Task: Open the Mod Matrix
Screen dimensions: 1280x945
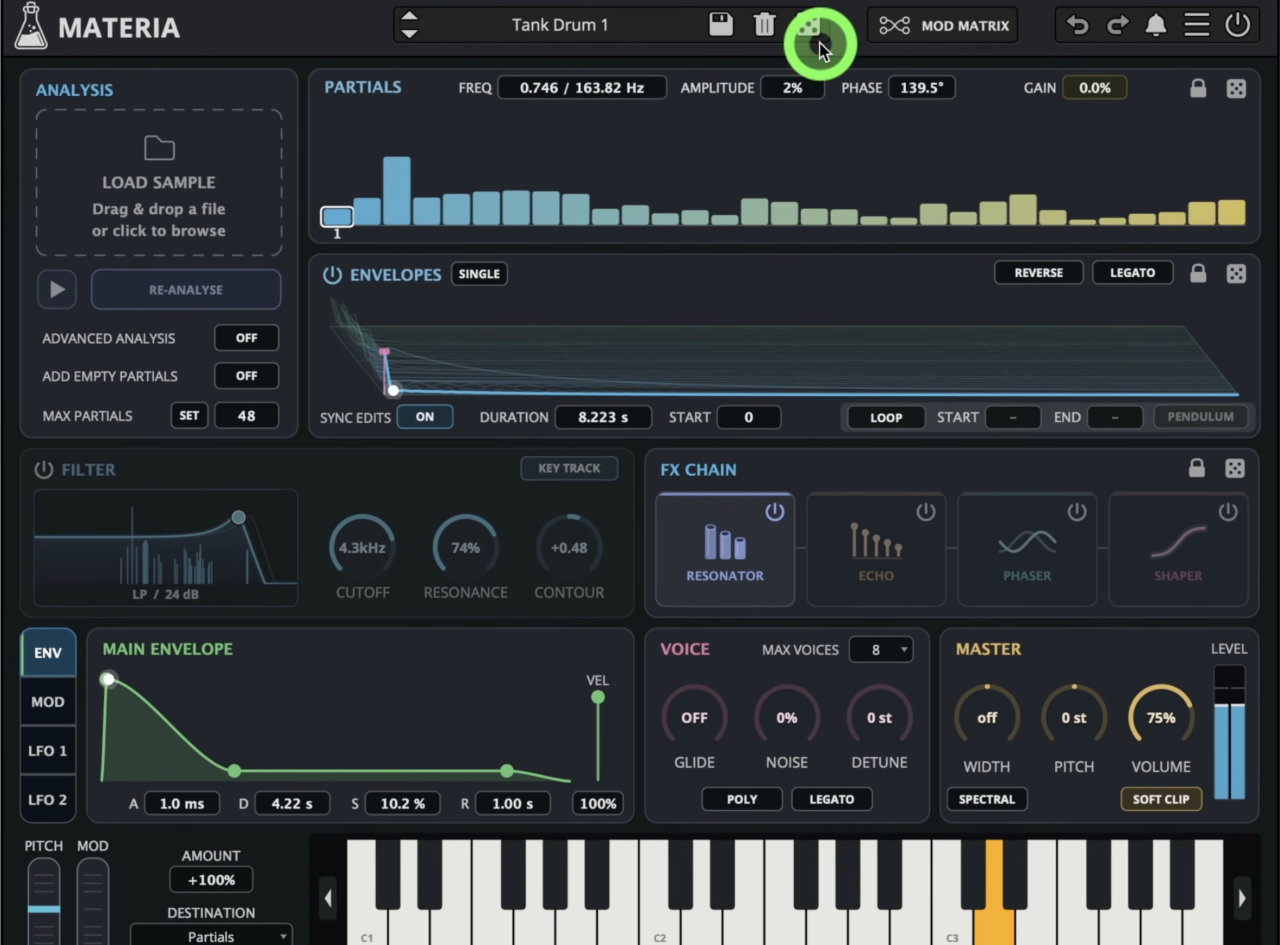Action: (x=942, y=25)
